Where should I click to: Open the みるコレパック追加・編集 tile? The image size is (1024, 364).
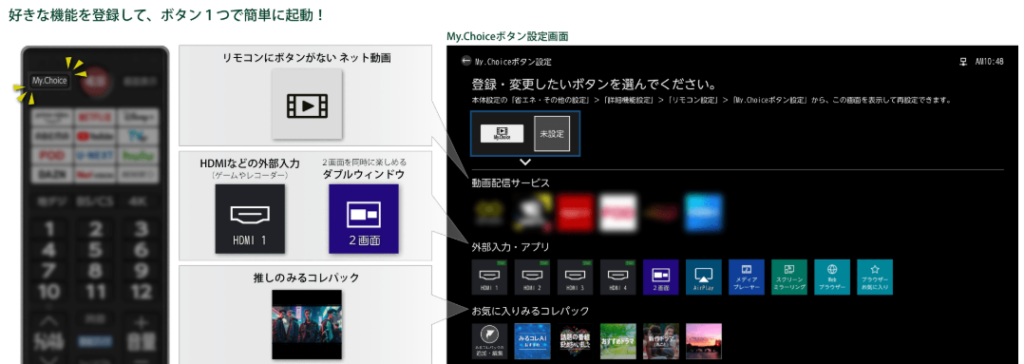coord(489,341)
